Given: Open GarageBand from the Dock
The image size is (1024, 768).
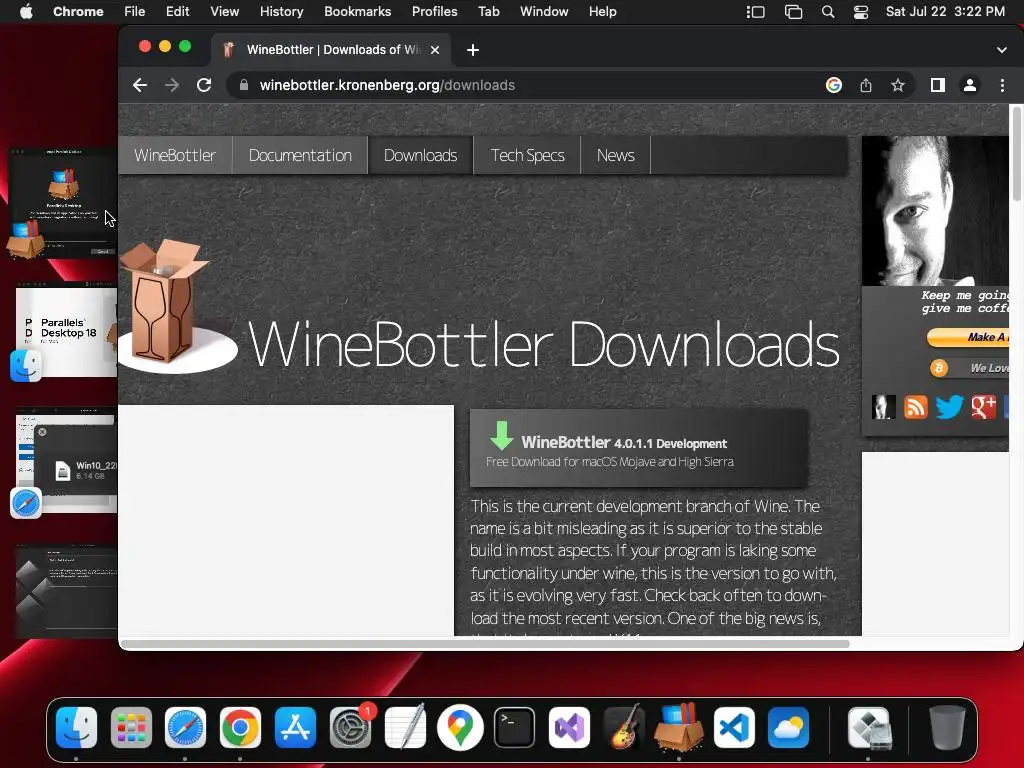Looking at the screenshot, I should [624, 728].
